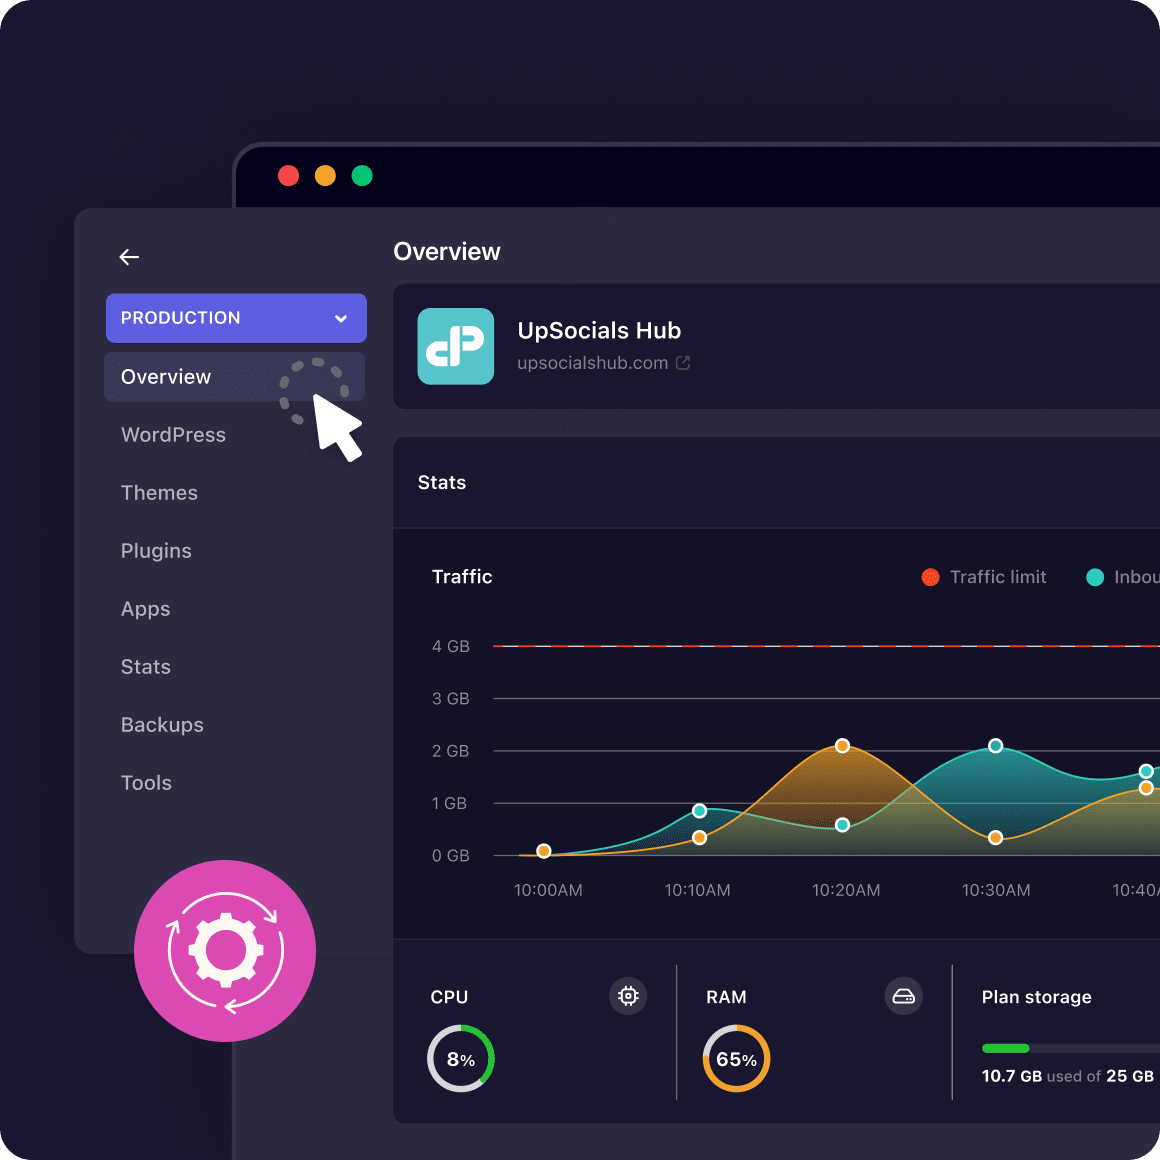Viewport: 1160px width, 1160px height.
Task: Click the 4 GB axis label
Action: click(x=451, y=647)
